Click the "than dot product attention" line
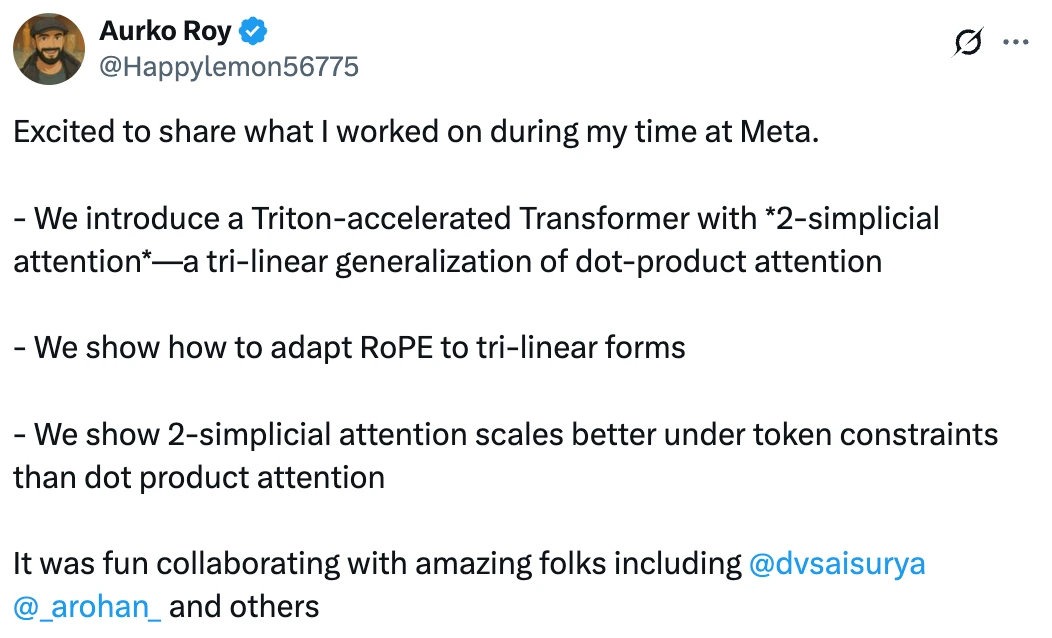This screenshot has width=1052, height=638. (x=199, y=477)
